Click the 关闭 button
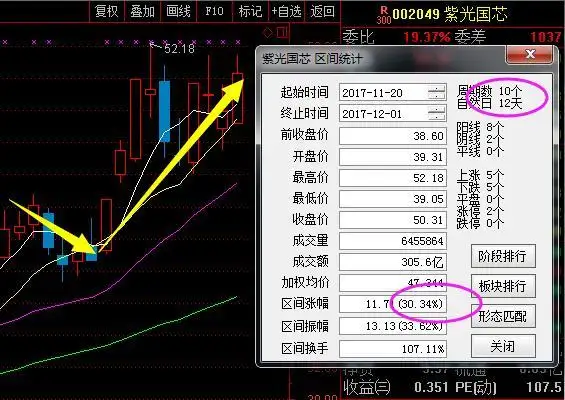565x400 pixels. click(x=503, y=346)
